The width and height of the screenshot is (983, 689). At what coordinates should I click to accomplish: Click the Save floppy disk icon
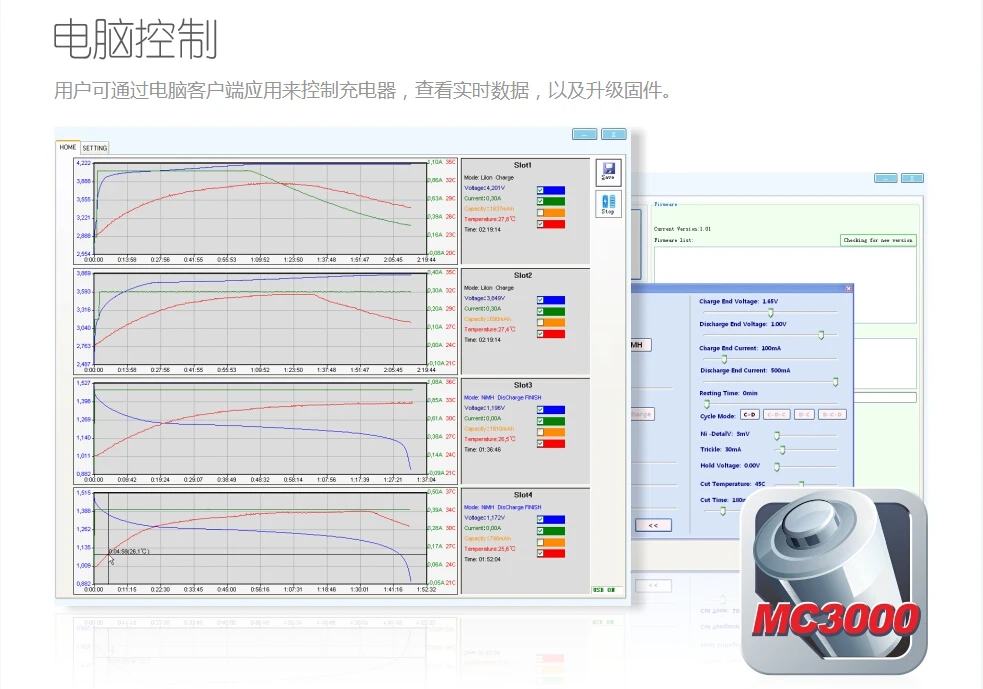[x=608, y=172]
